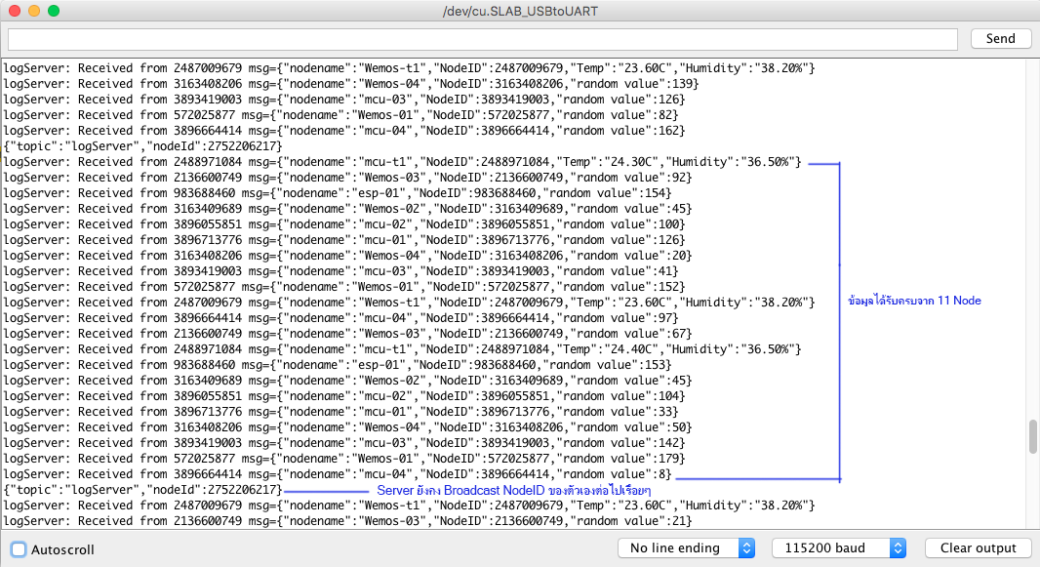This screenshot has width=1040, height=567.
Task: Click the log line showing Temp 24.40C
Action: [400, 349]
